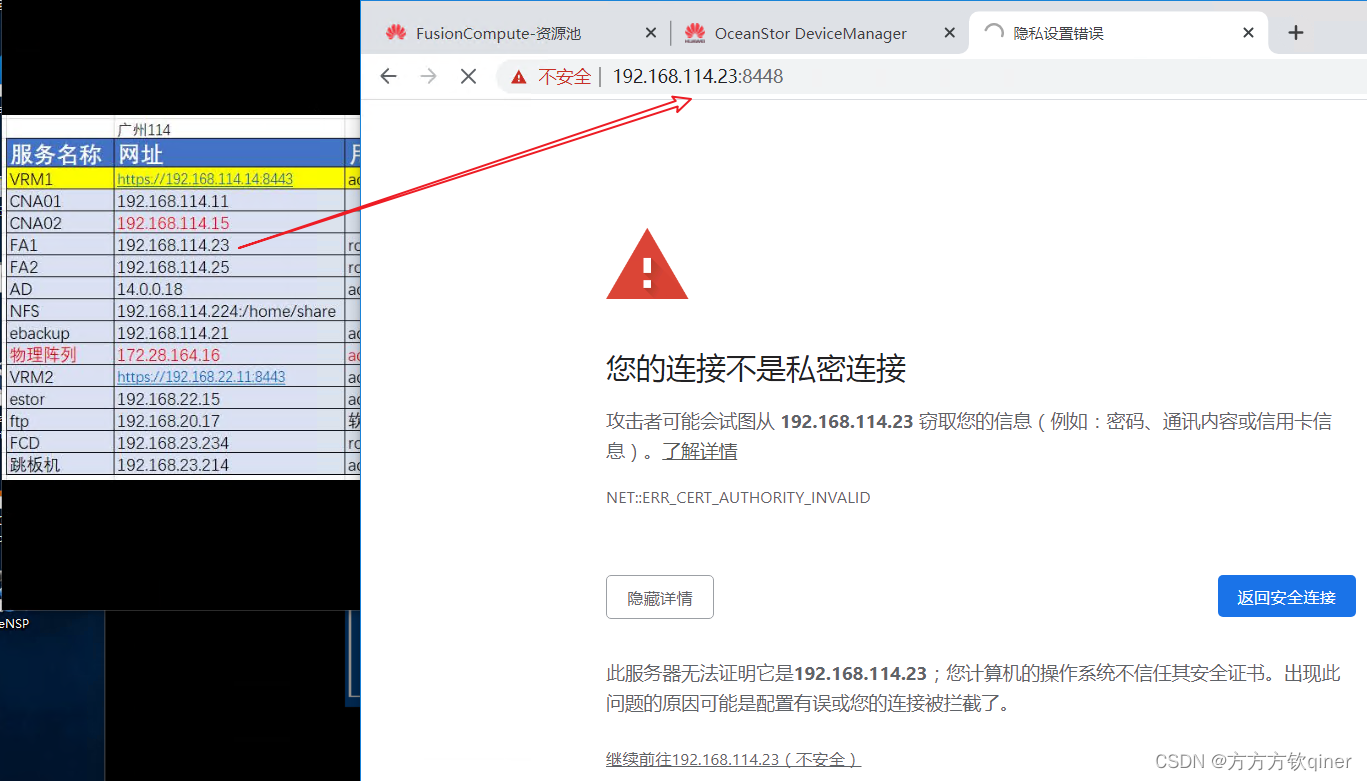
Task: Select the ftp cell
Action: point(59,421)
